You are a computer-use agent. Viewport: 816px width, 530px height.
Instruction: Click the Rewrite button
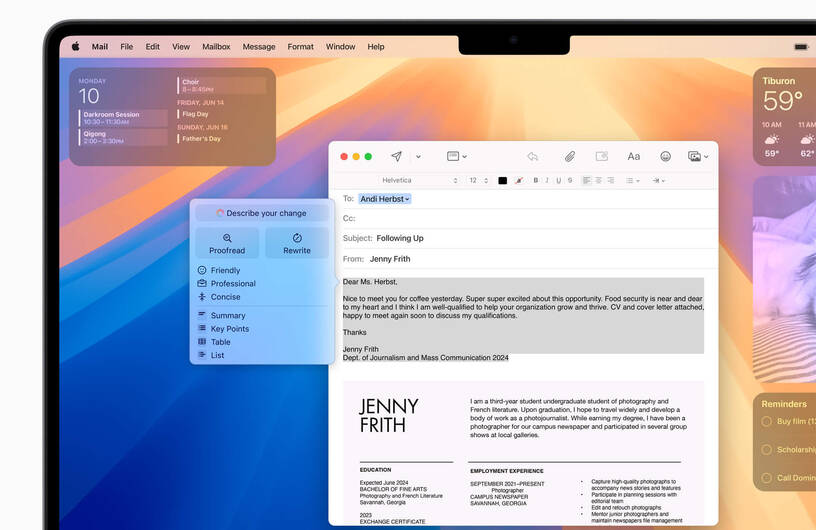[297, 243]
